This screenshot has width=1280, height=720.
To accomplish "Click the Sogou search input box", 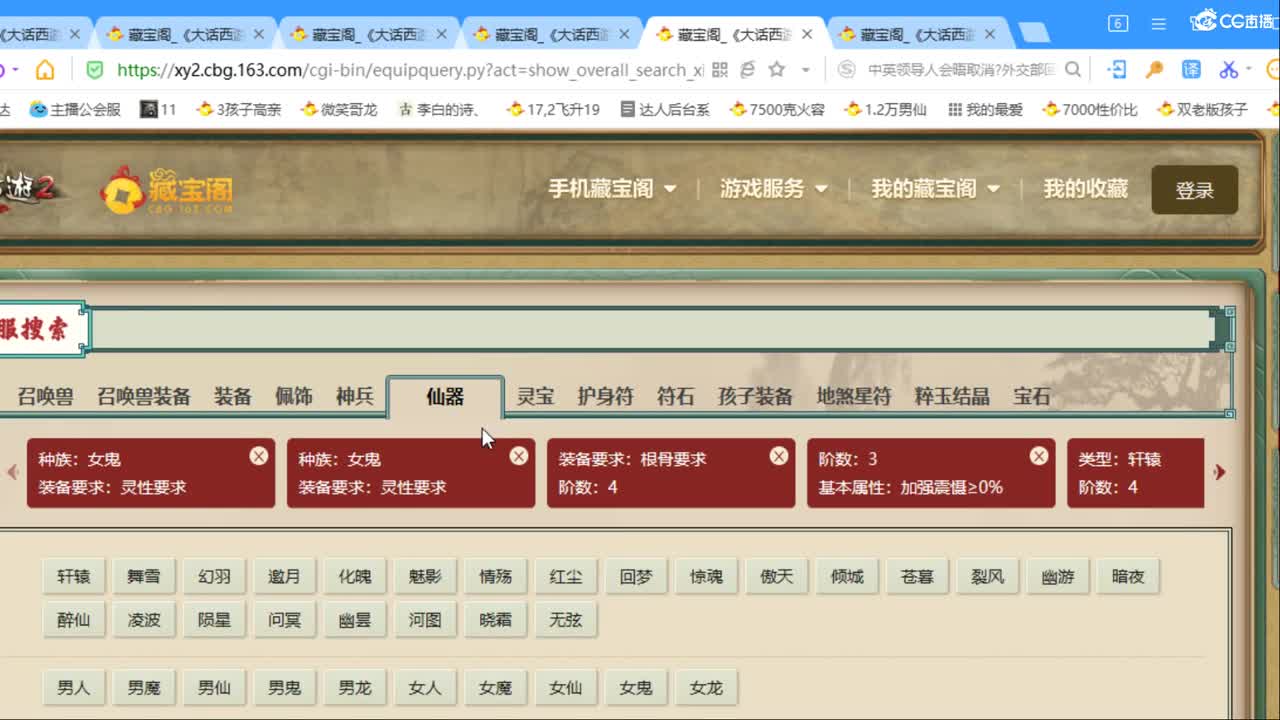I will (x=961, y=70).
